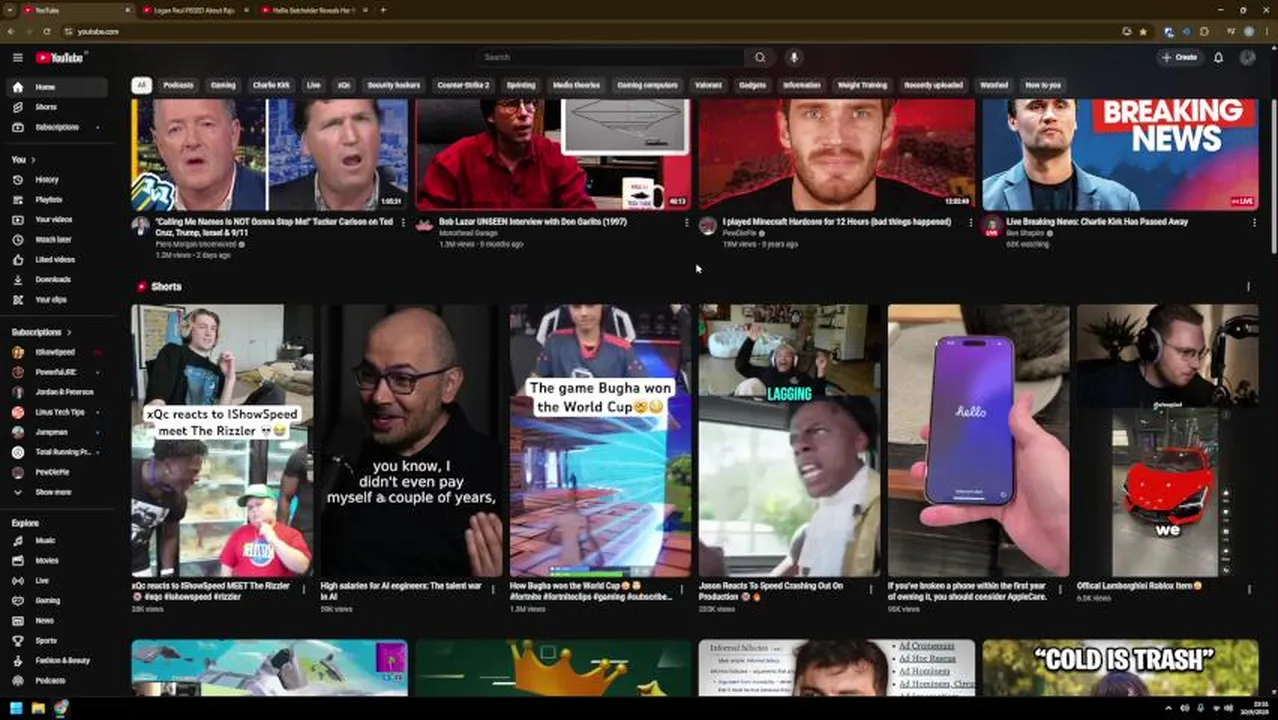1278x720 pixels.
Task: Open the Windows Start menu
Action: (16, 708)
